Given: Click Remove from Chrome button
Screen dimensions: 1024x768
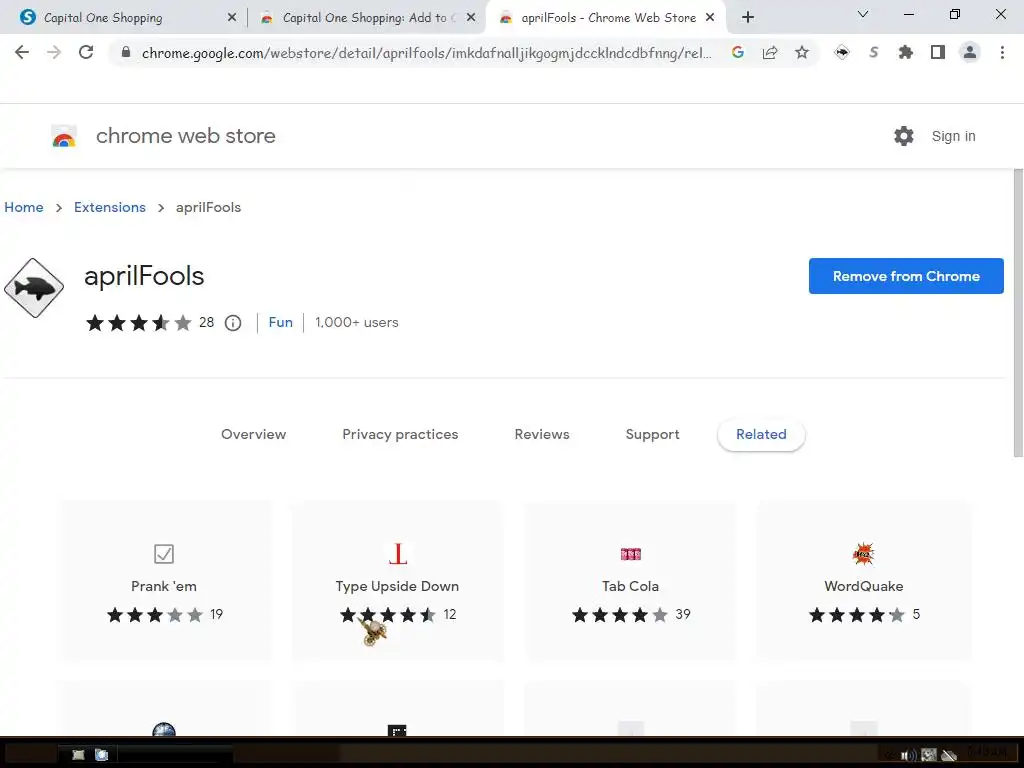Looking at the screenshot, I should click(x=906, y=276).
